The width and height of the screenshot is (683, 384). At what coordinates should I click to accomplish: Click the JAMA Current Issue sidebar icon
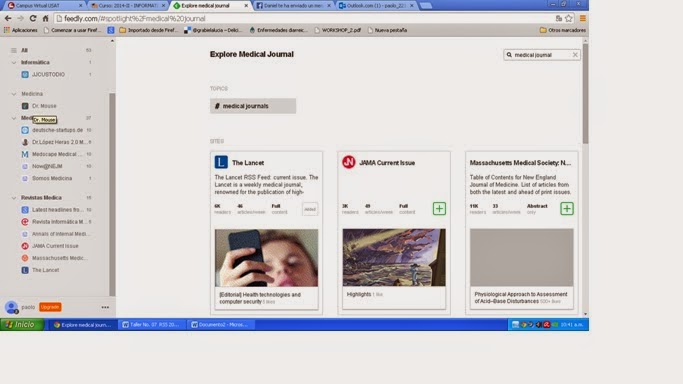[x=25, y=246]
